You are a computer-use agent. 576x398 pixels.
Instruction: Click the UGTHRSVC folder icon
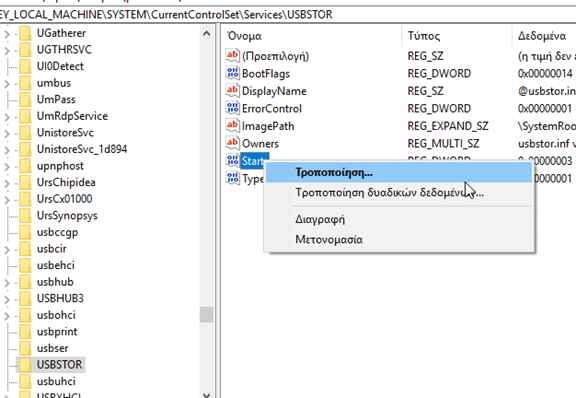pyautogui.click(x=25, y=50)
